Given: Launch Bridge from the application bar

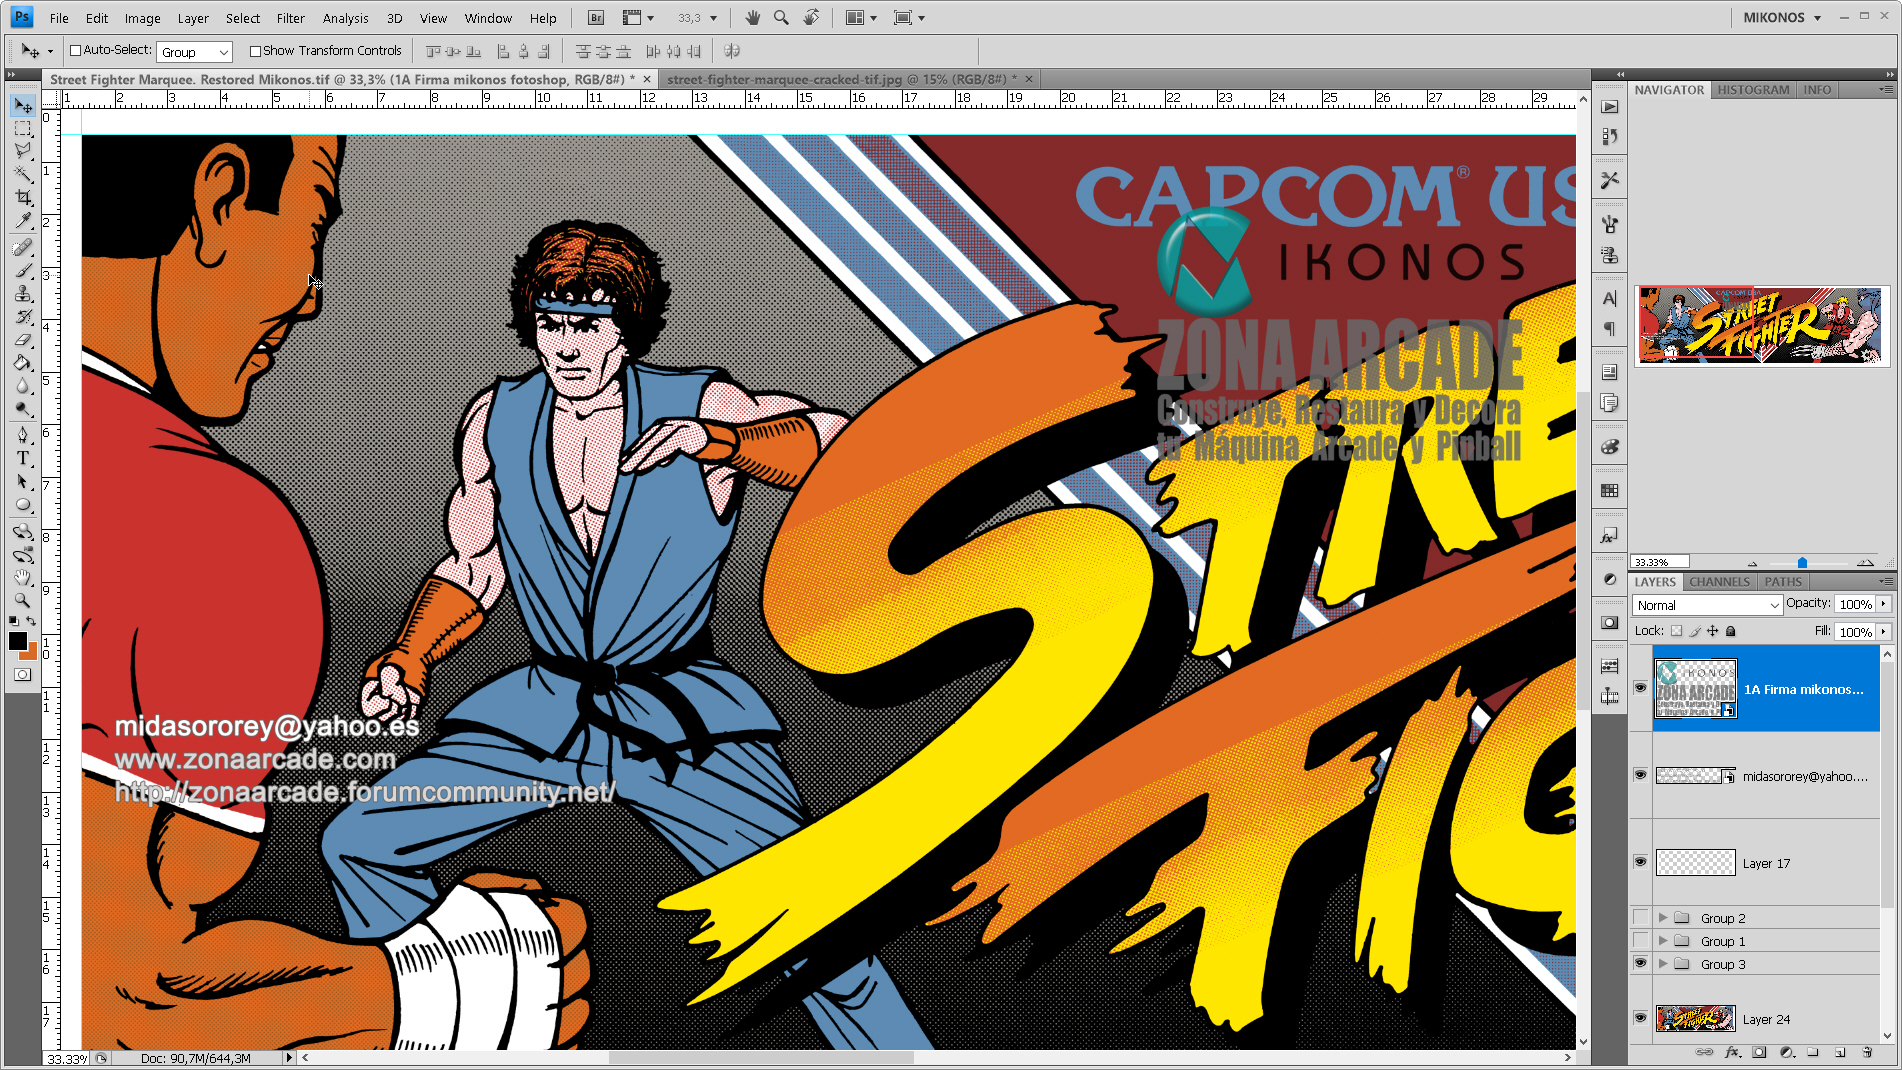Looking at the screenshot, I should (596, 18).
